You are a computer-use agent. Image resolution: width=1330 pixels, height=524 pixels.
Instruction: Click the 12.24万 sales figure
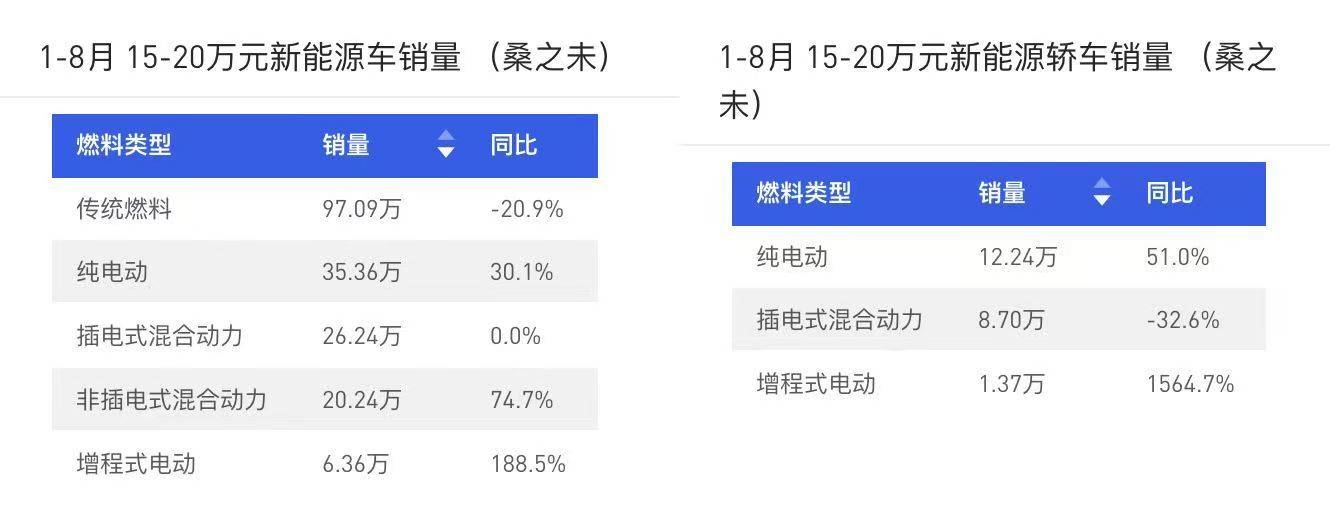click(1018, 257)
